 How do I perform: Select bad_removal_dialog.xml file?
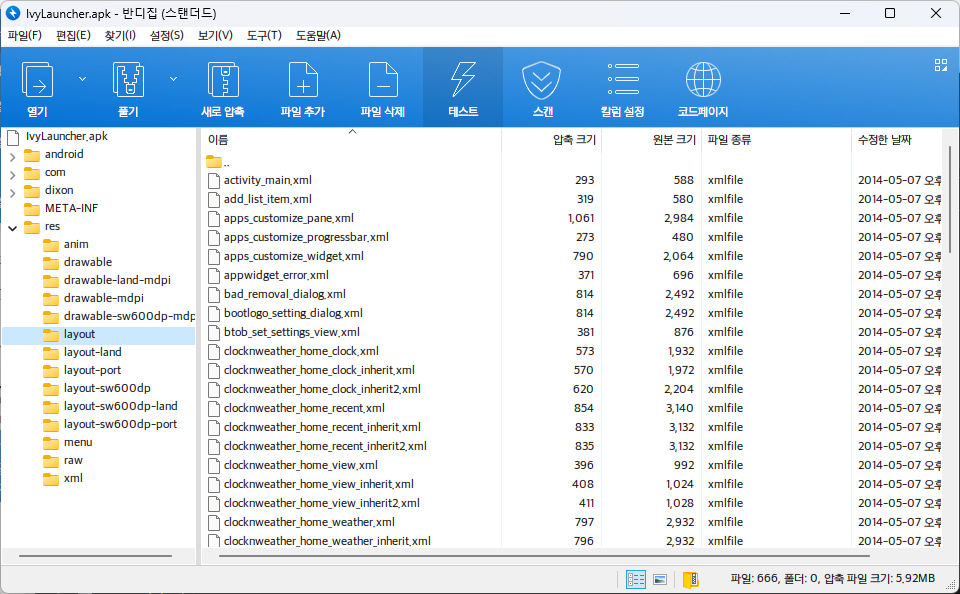285,294
